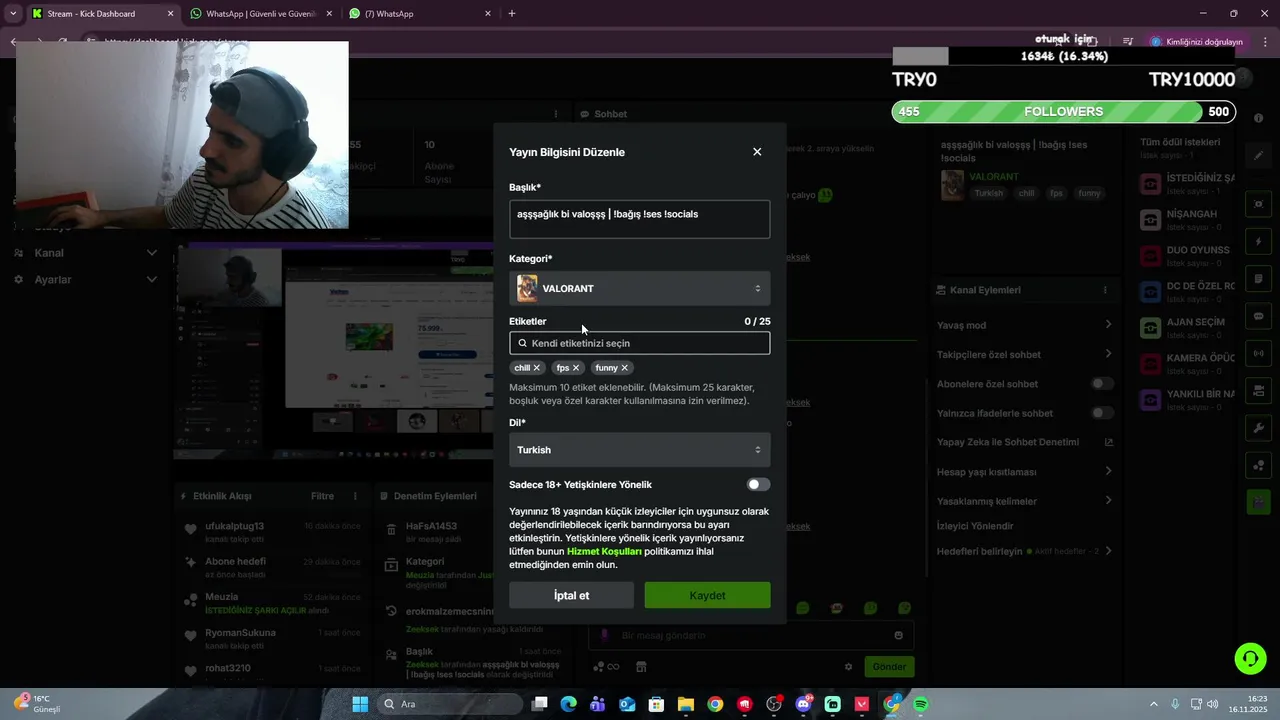Image resolution: width=1280 pixels, height=720 pixels.
Task: Click the broadcast signal icon in right sidebar
Action: tap(1258, 353)
